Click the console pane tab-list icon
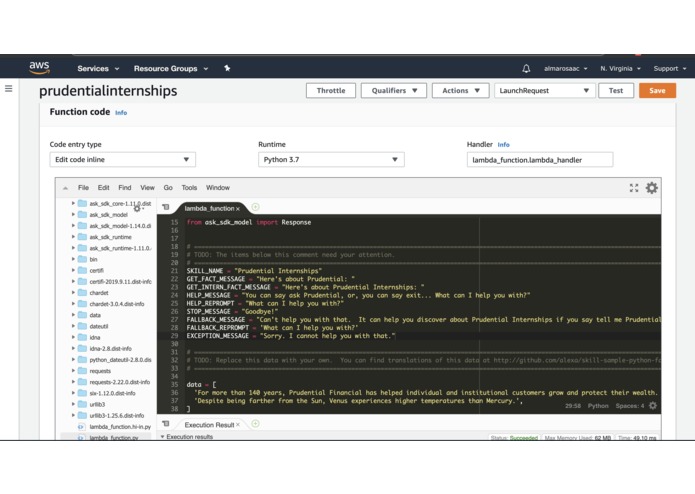 [166, 424]
